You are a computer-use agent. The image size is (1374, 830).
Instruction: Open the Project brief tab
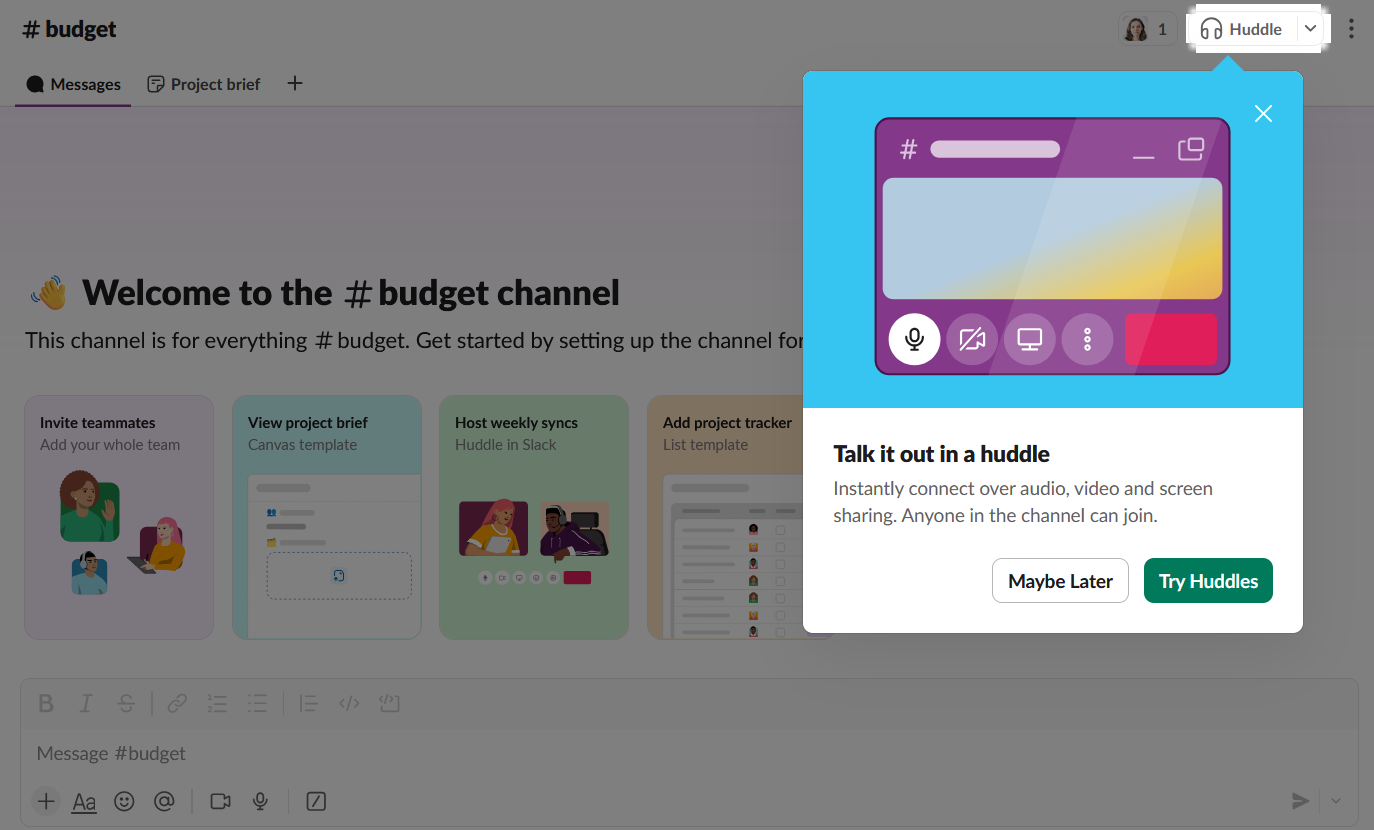[x=204, y=84]
